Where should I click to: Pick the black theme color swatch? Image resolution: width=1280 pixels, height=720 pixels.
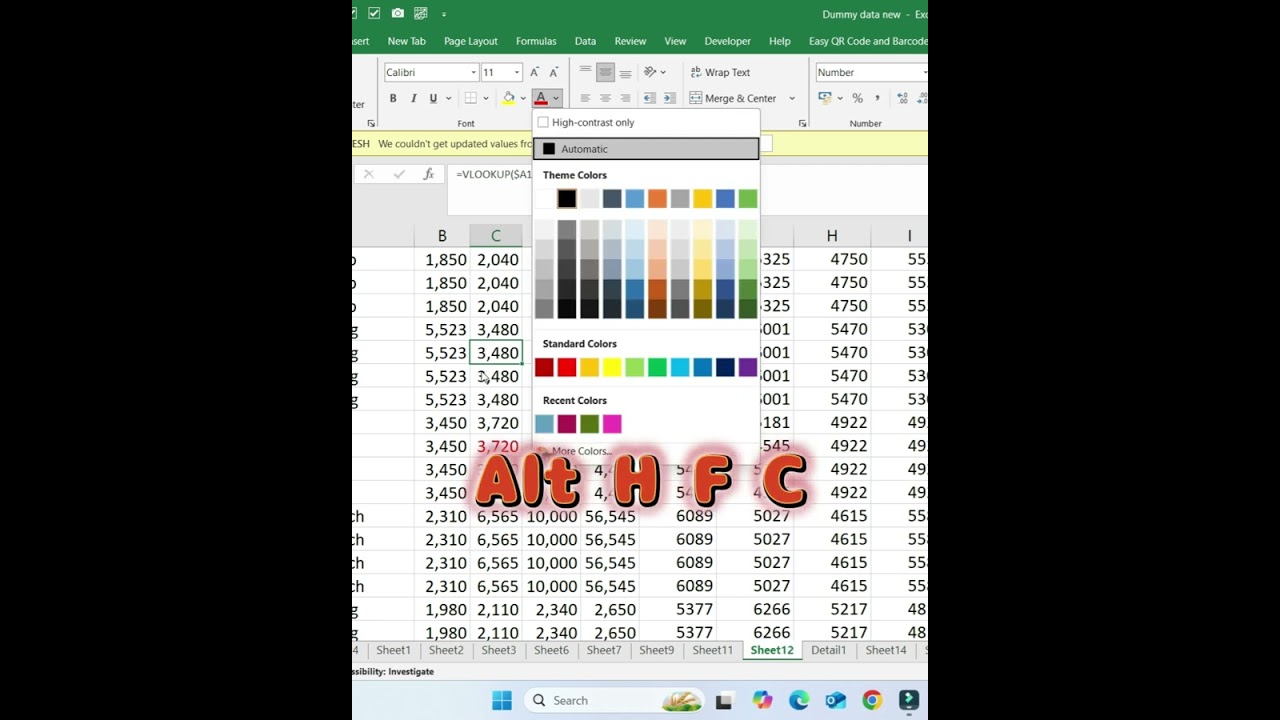pos(567,199)
